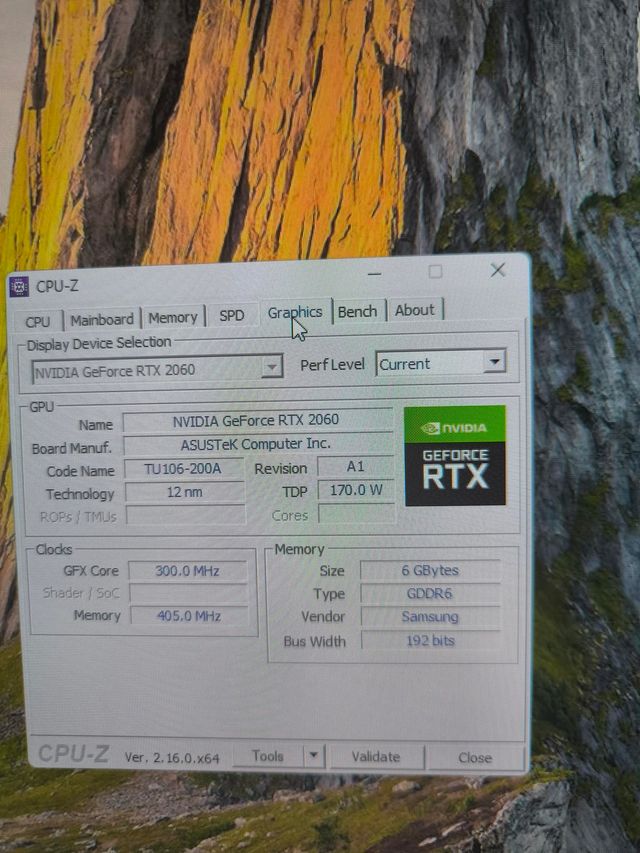The width and height of the screenshot is (640, 853).
Task: Click the Validate button
Action: coord(376,757)
